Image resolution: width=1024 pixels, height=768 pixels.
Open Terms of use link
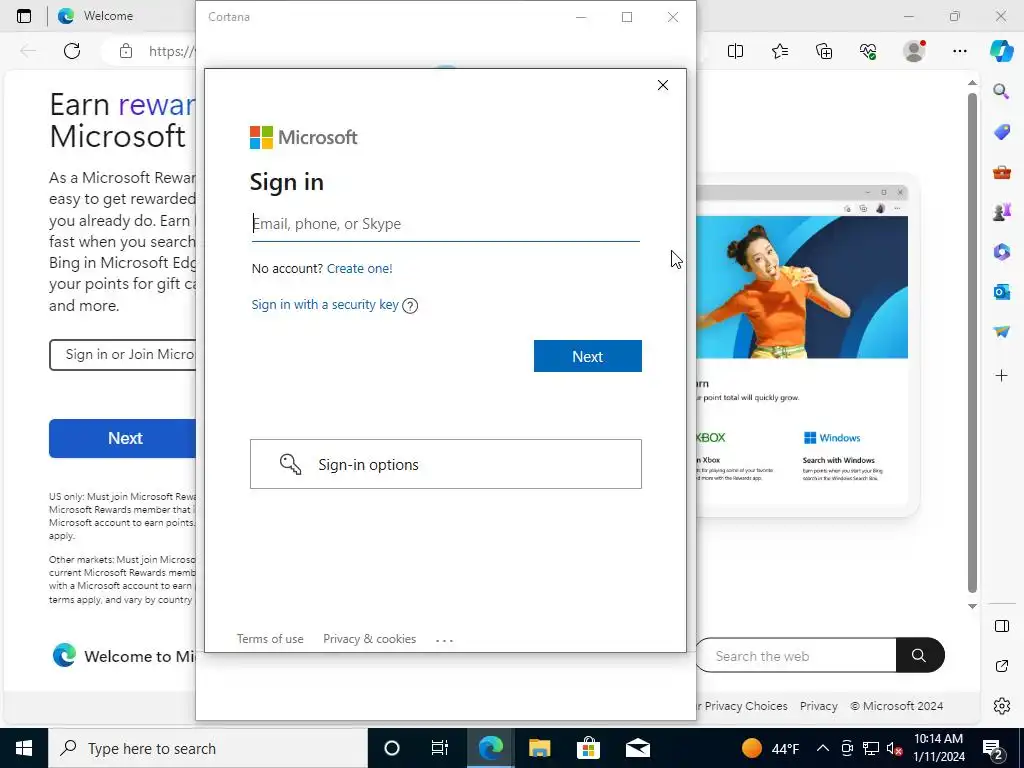coord(270,639)
